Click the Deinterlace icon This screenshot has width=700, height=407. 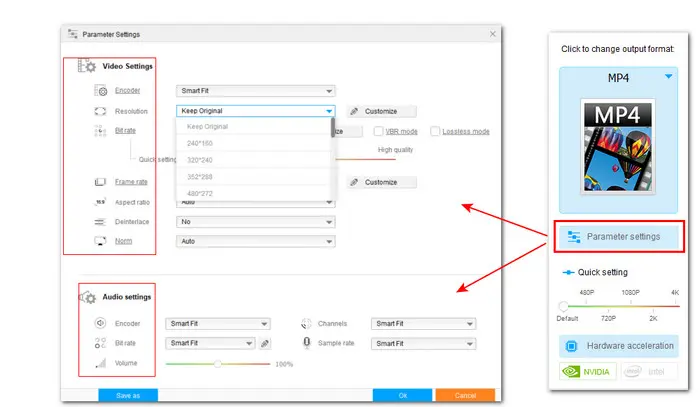pos(100,222)
